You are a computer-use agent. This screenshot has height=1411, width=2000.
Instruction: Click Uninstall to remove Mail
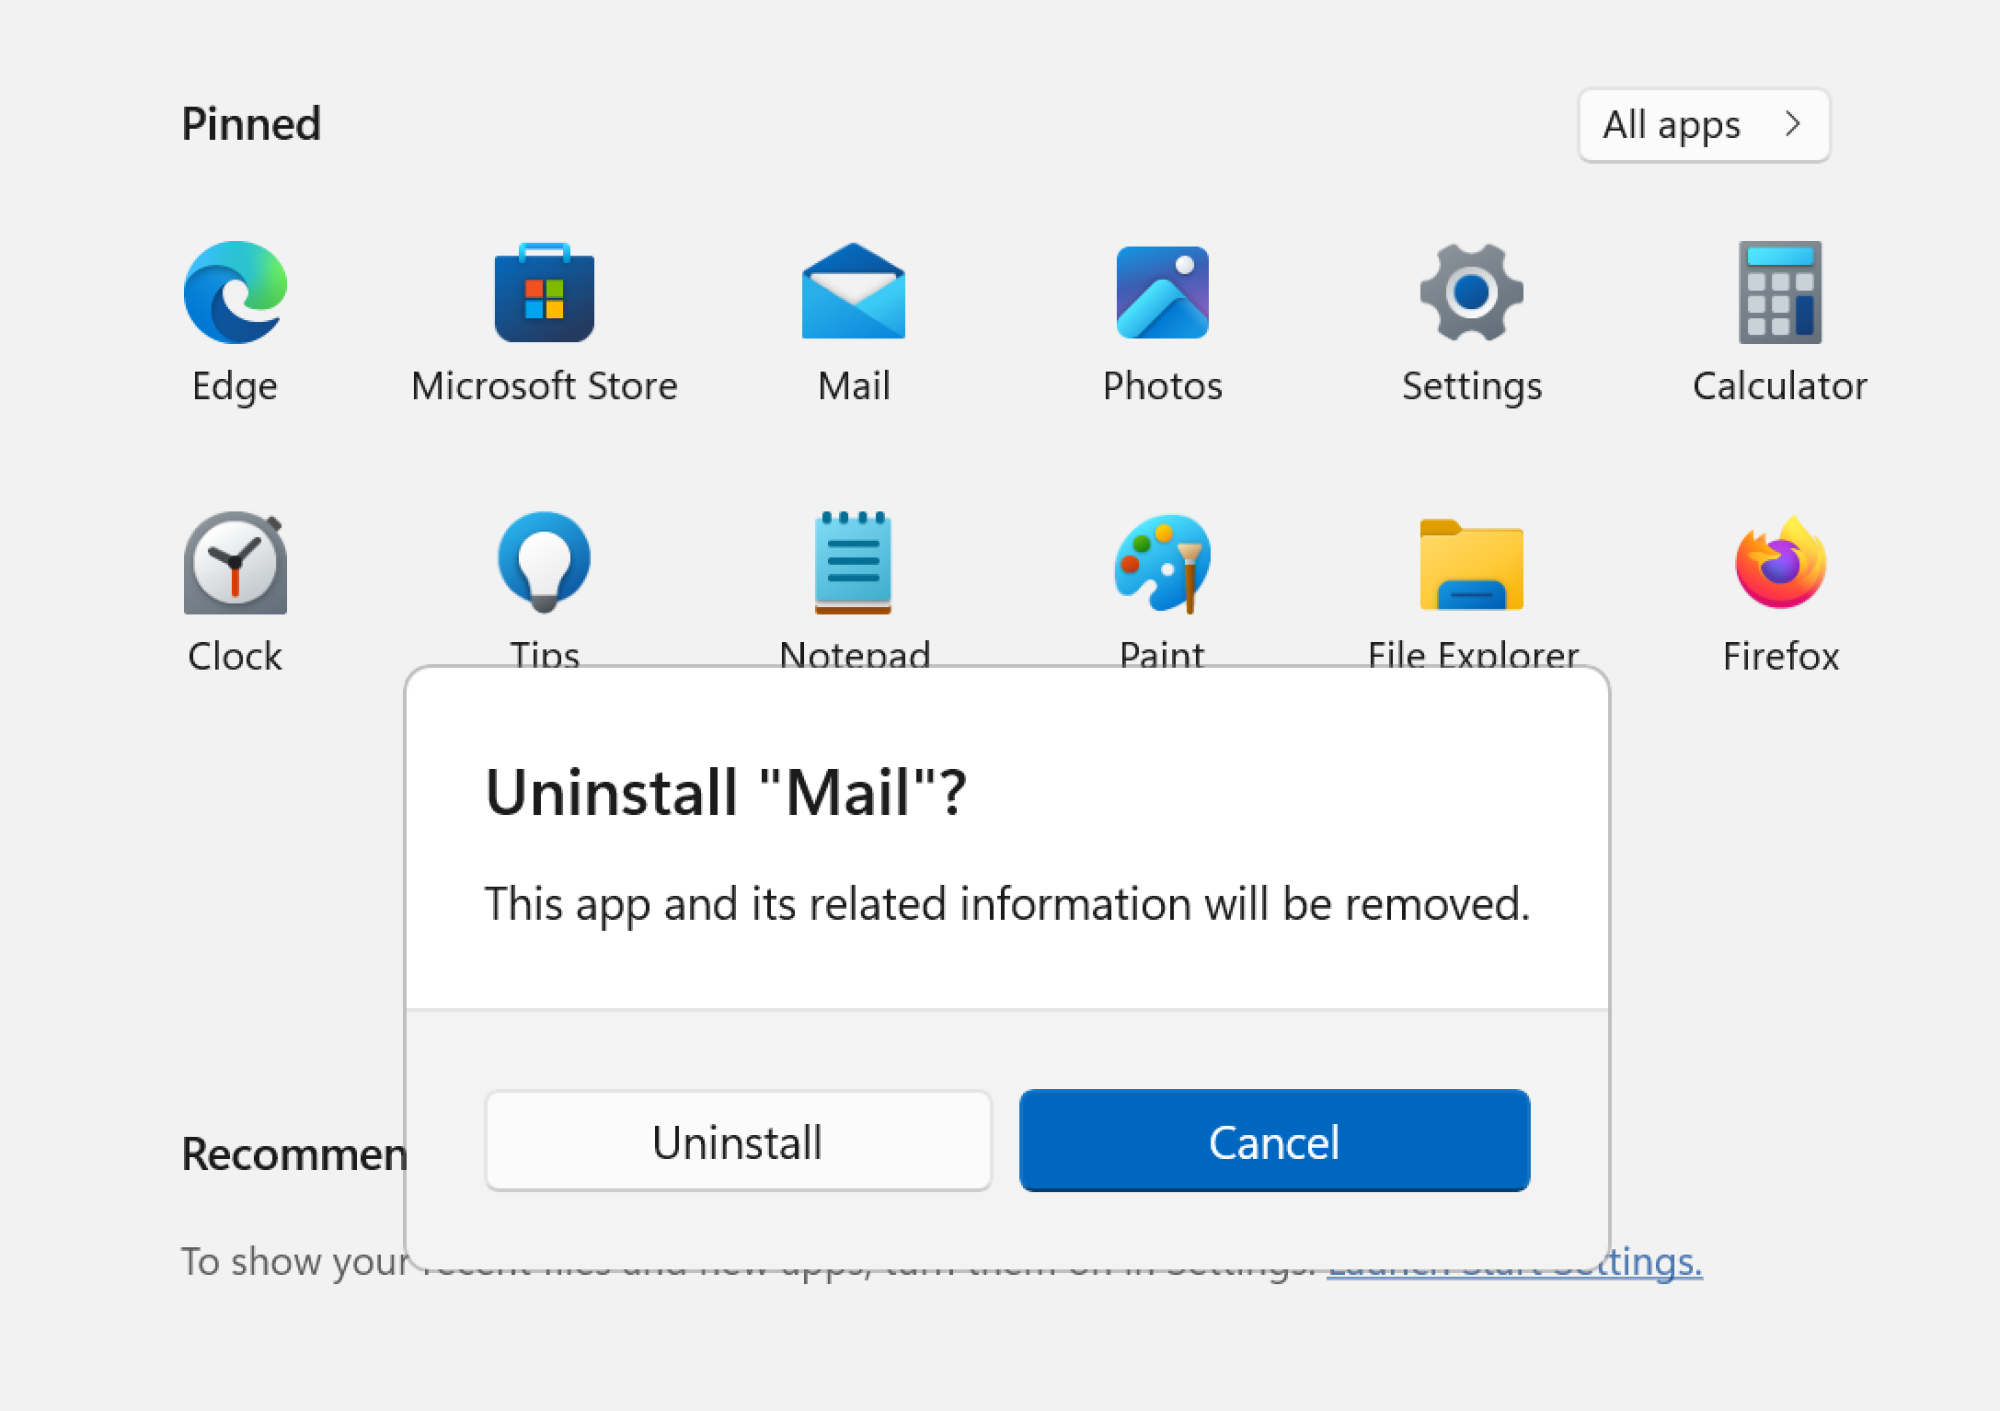(x=737, y=1141)
